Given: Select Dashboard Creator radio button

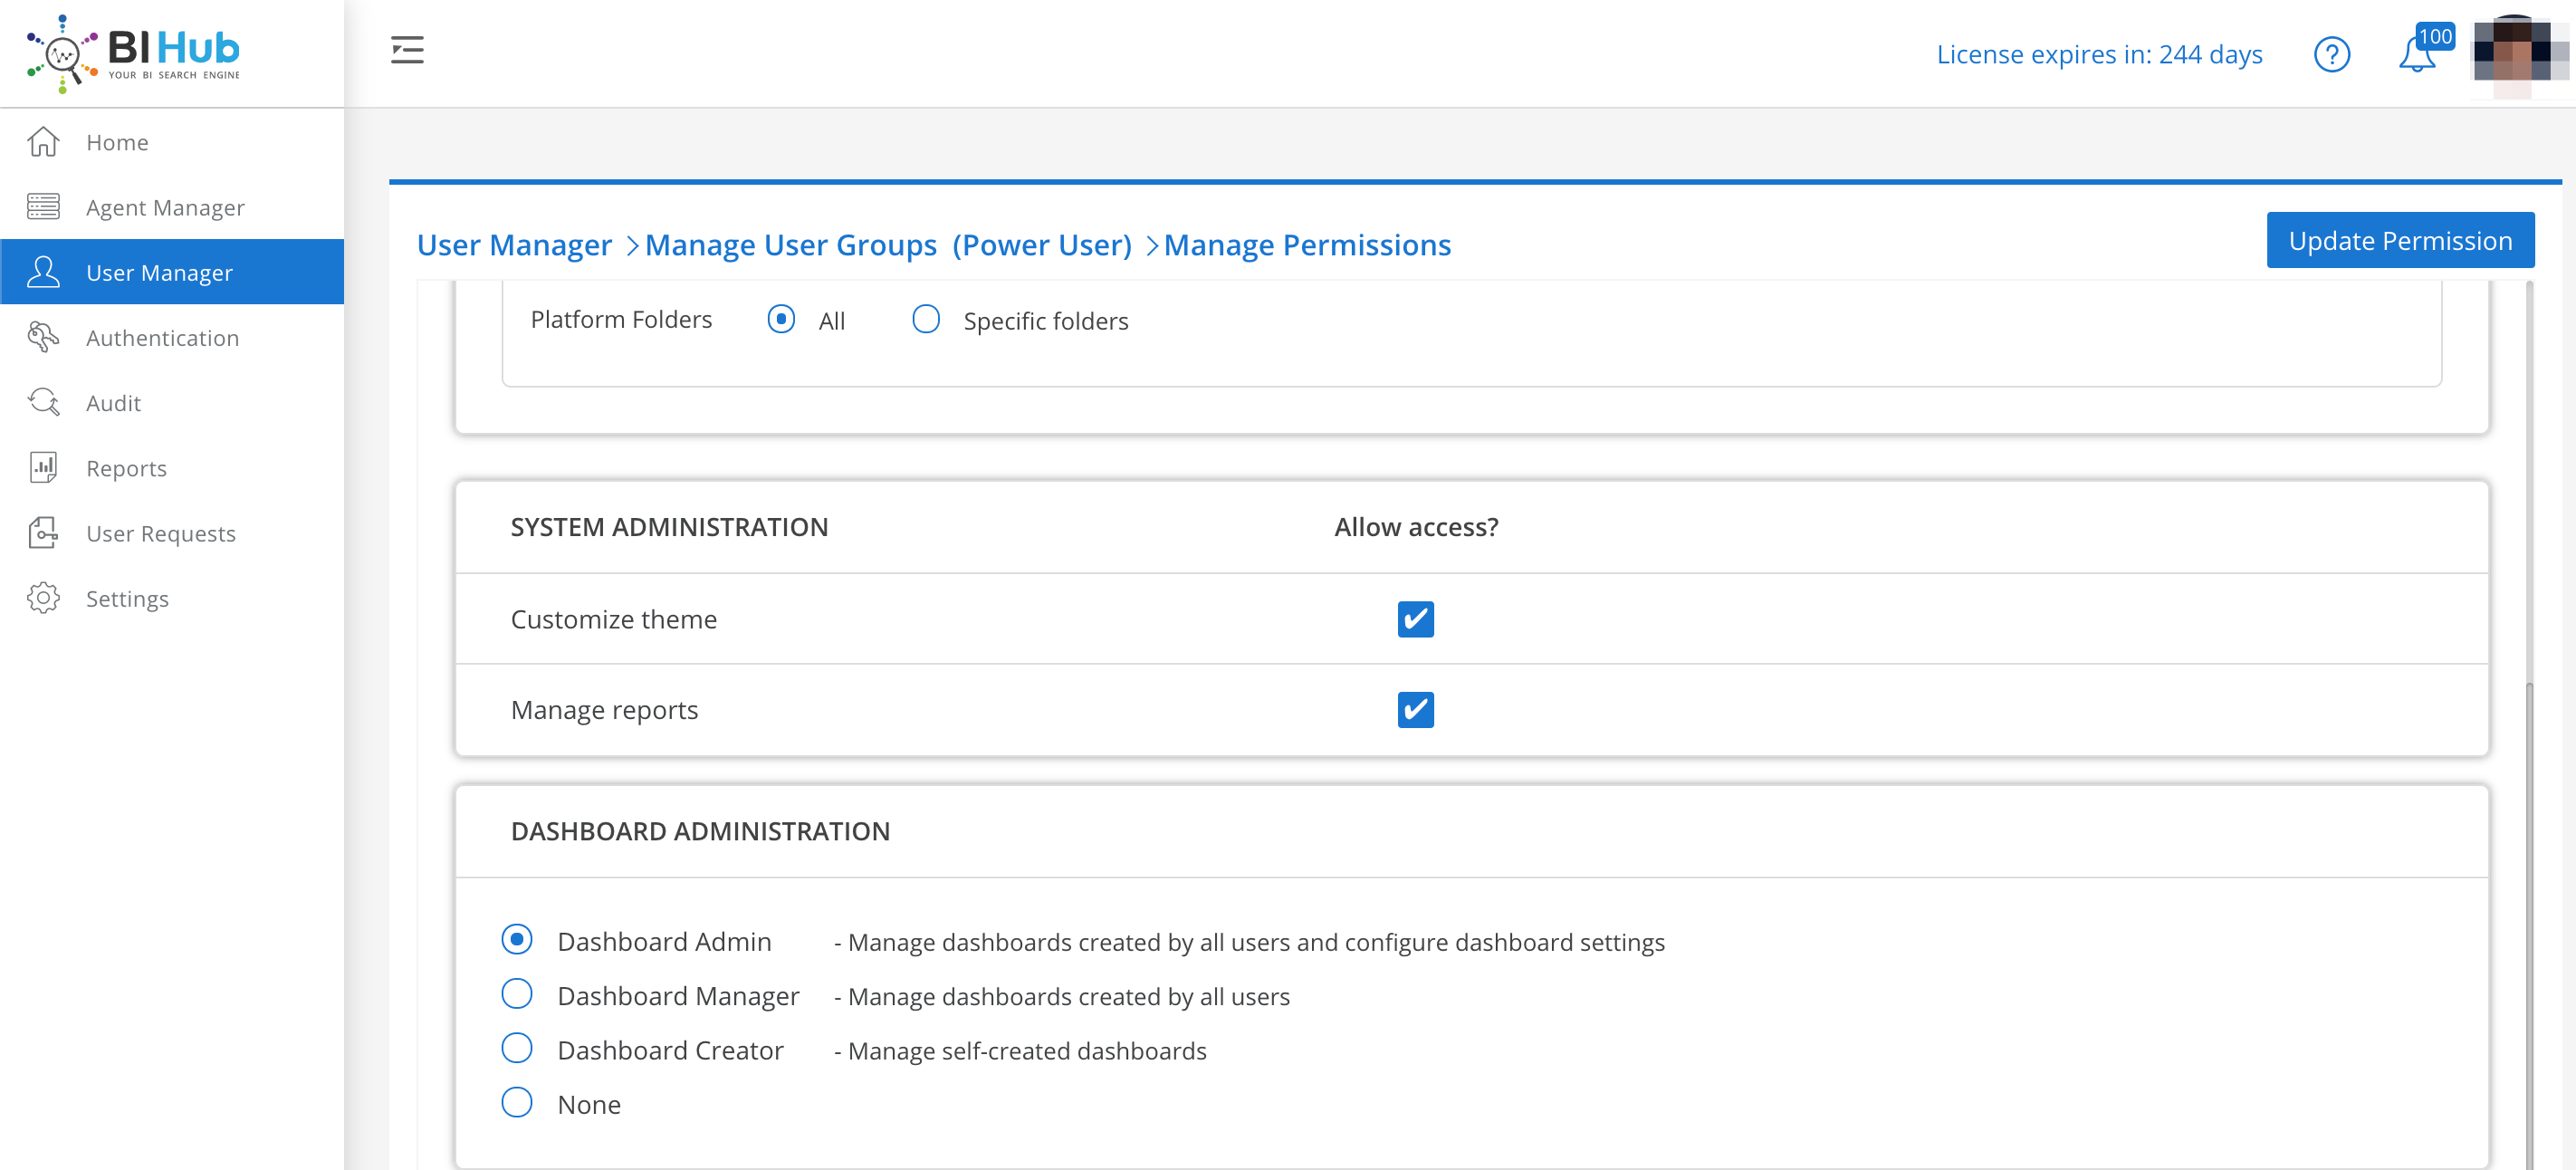Looking at the screenshot, I should point(516,1049).
